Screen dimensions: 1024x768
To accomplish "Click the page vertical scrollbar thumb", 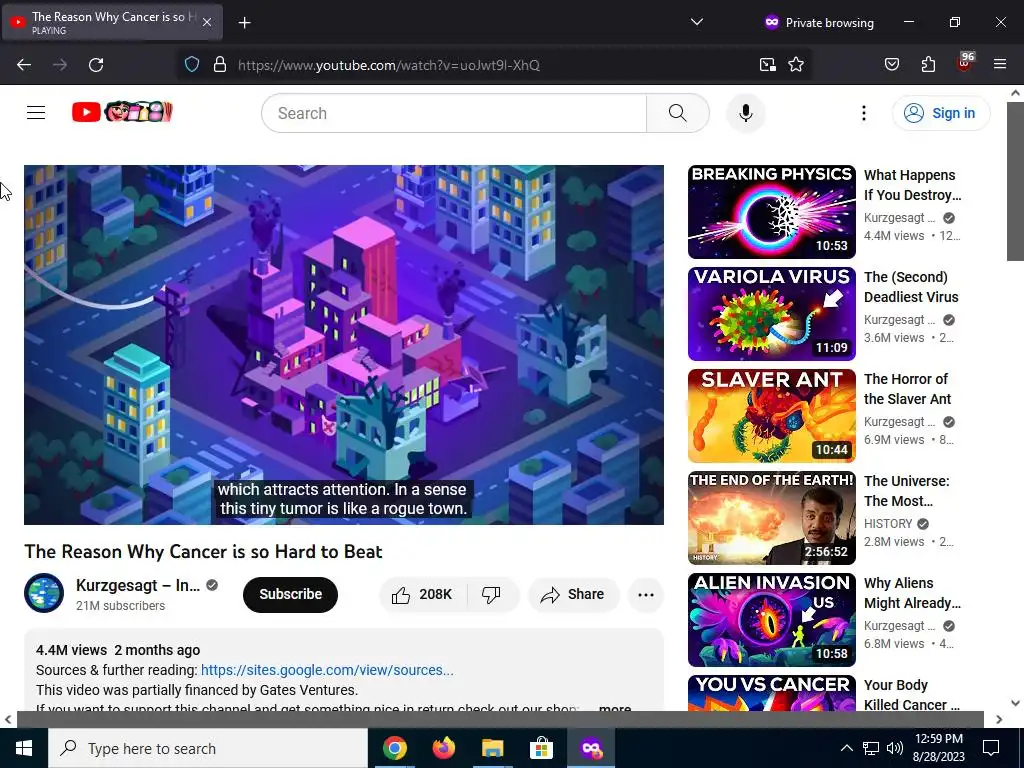I will [1015, 181].
